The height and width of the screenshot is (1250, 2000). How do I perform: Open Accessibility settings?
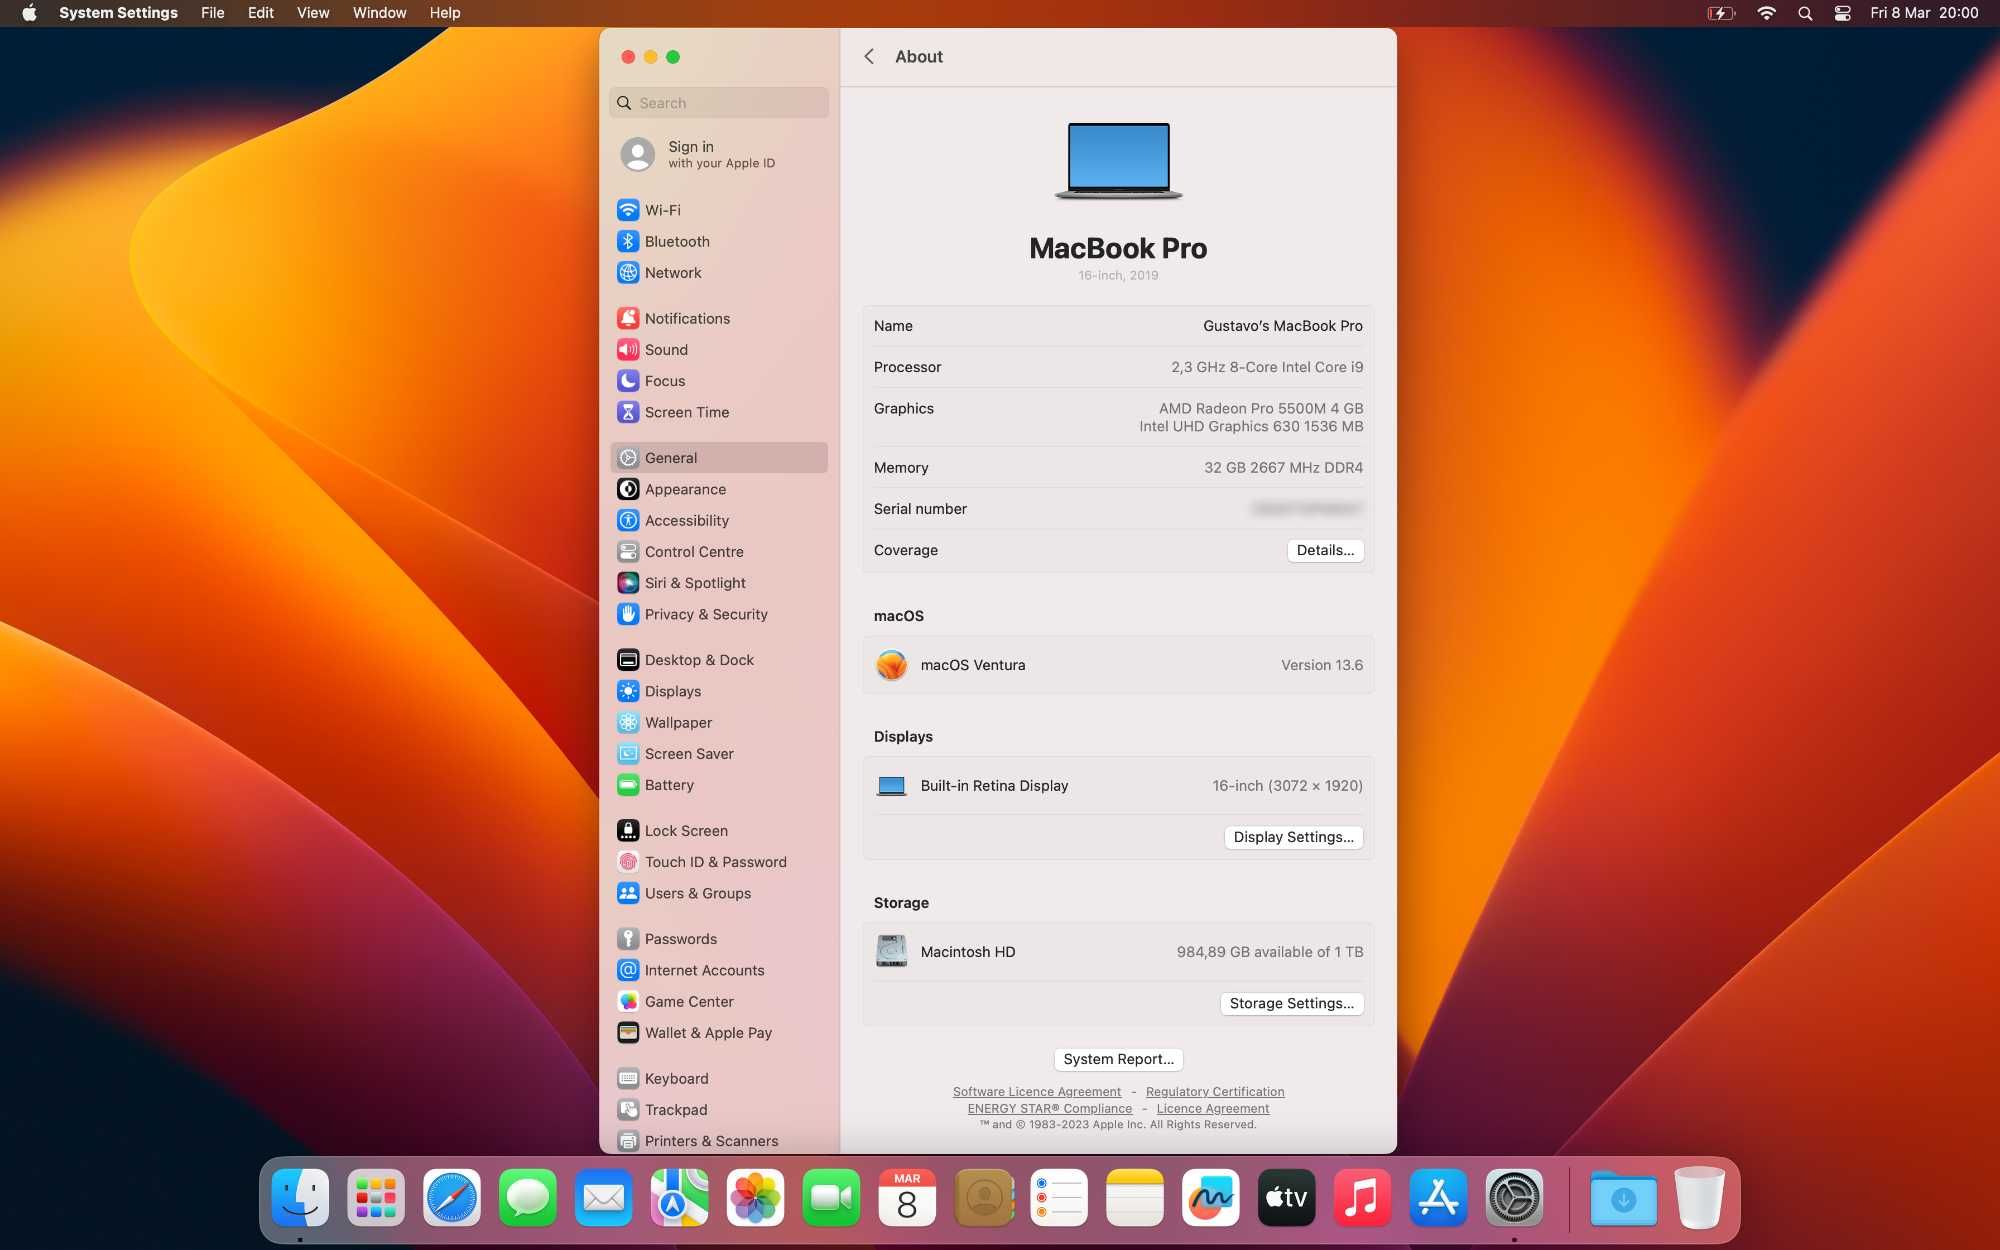pyautogui.click(x=718, y=520)
